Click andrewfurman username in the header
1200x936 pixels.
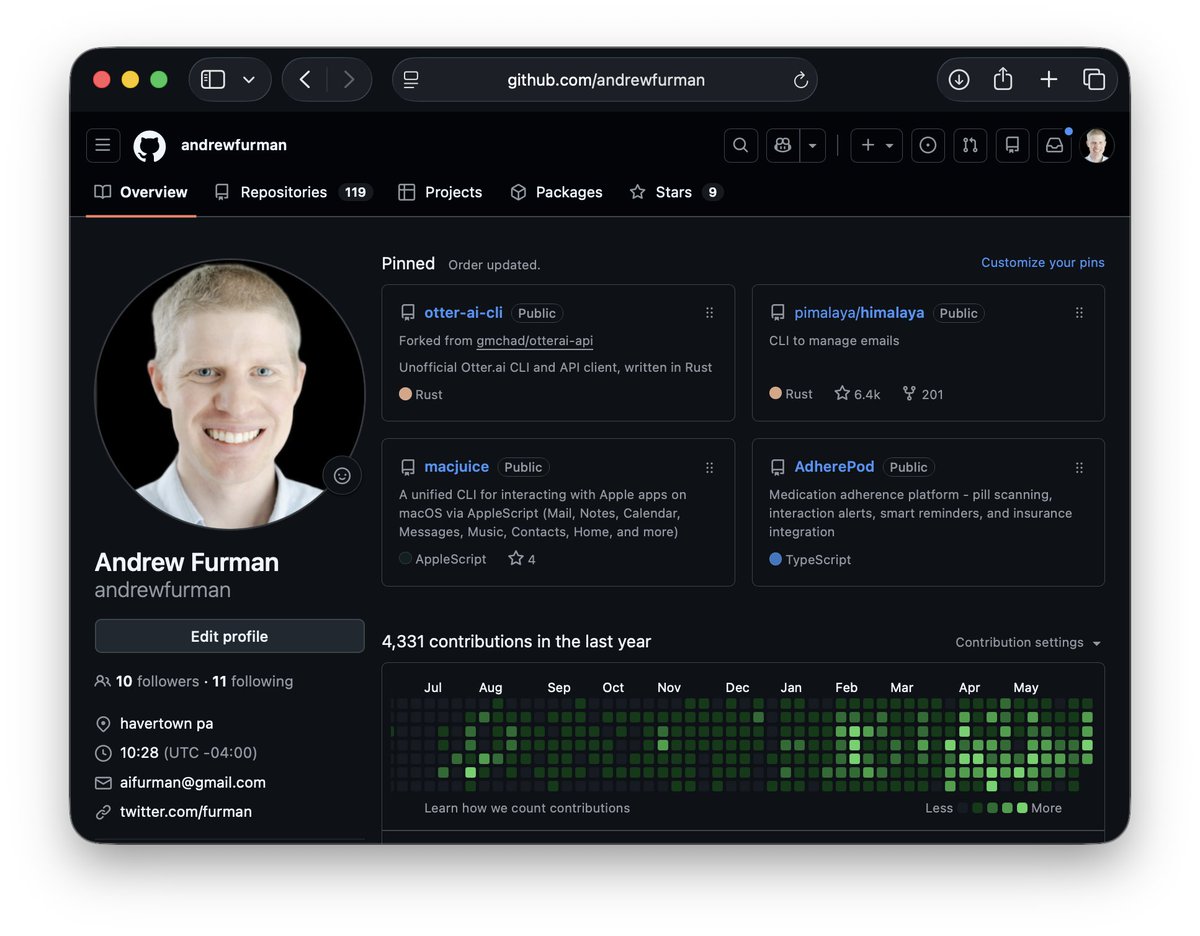234,145
